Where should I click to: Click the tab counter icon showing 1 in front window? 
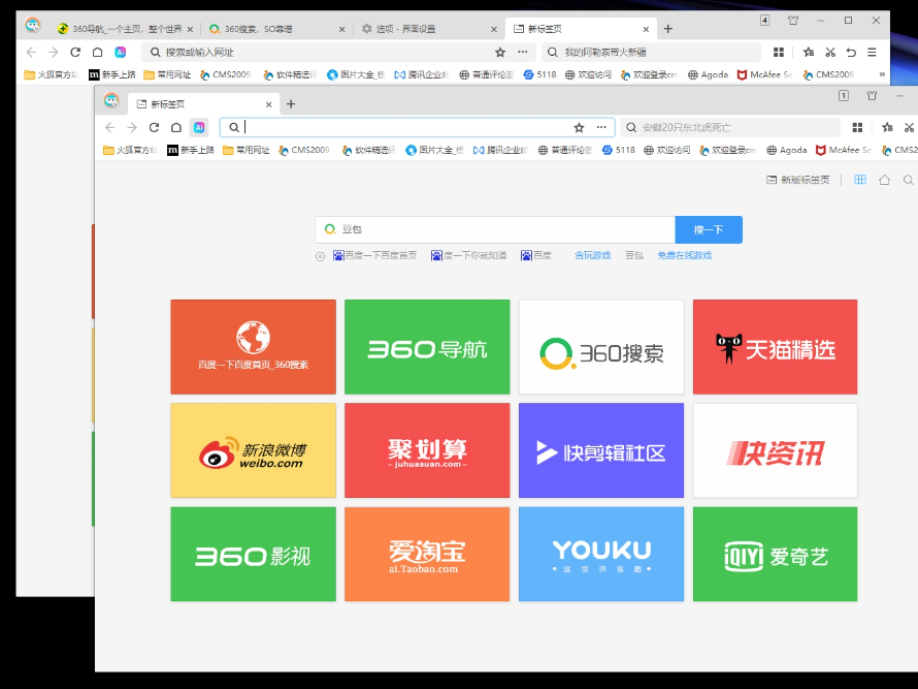(844, 95)
